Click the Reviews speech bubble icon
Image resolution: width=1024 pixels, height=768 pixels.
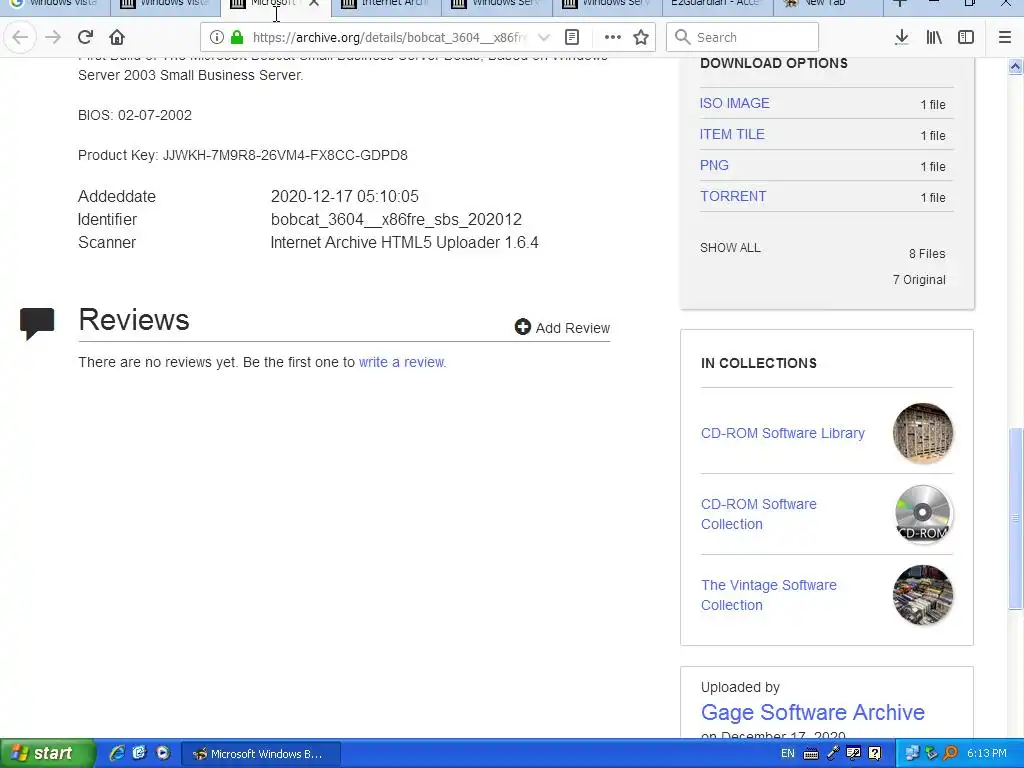pyautogui.click(x=37, y=323)
